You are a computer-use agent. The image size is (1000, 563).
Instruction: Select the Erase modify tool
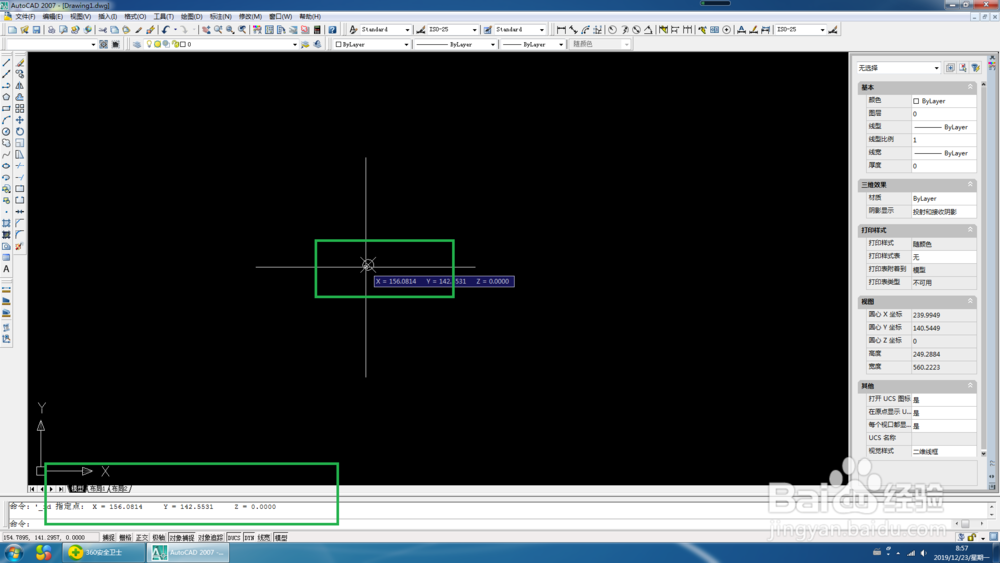[20, 62]
